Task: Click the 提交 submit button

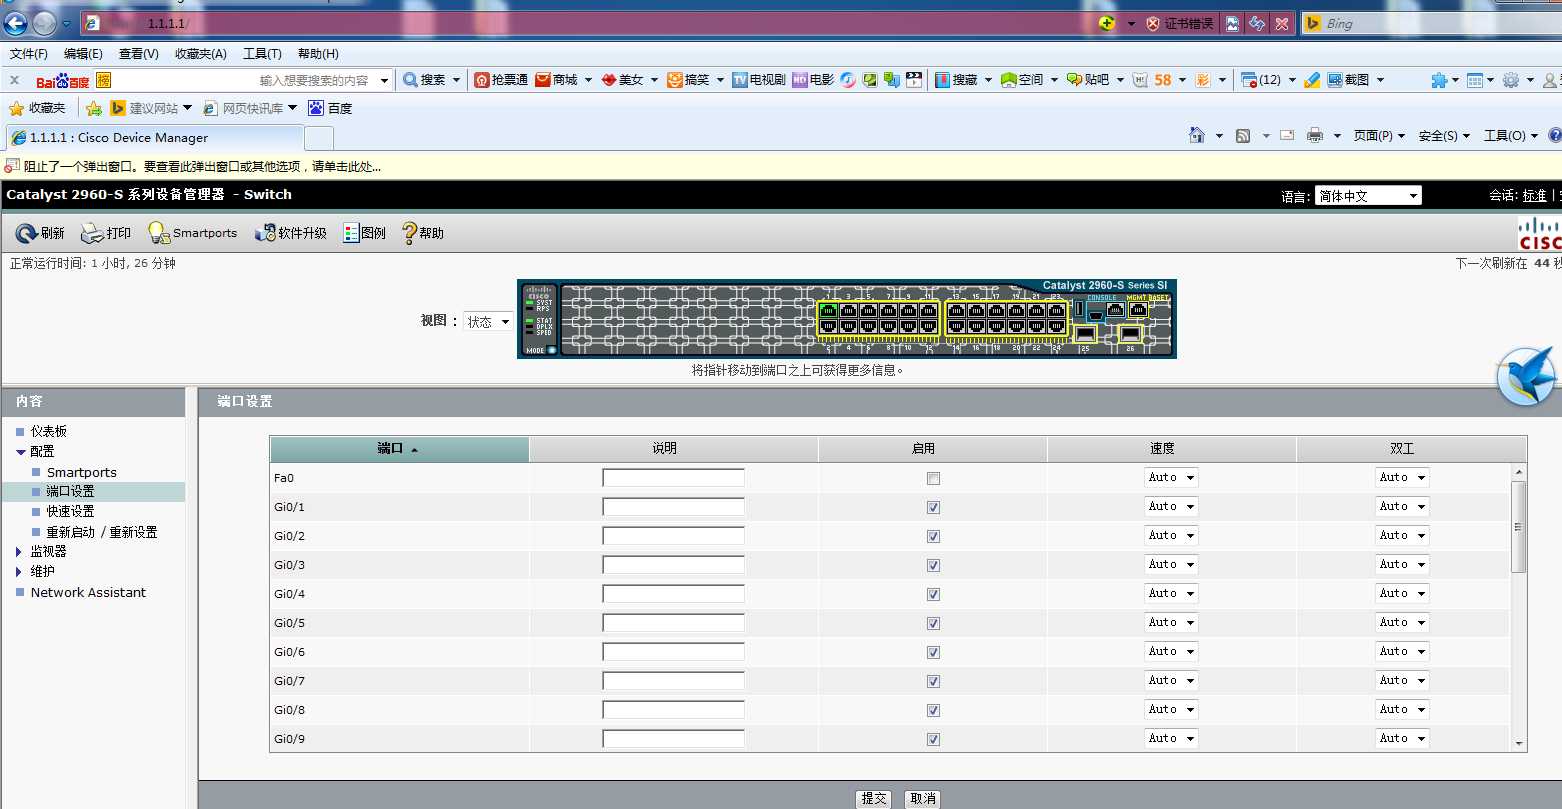Action: pyautogui.click(x=874, y=798)
